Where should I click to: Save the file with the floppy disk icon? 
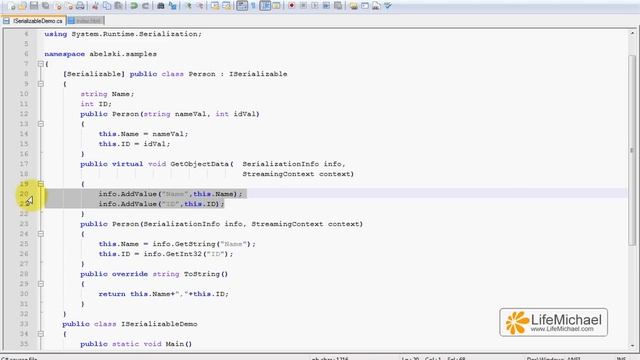[34, 6]
